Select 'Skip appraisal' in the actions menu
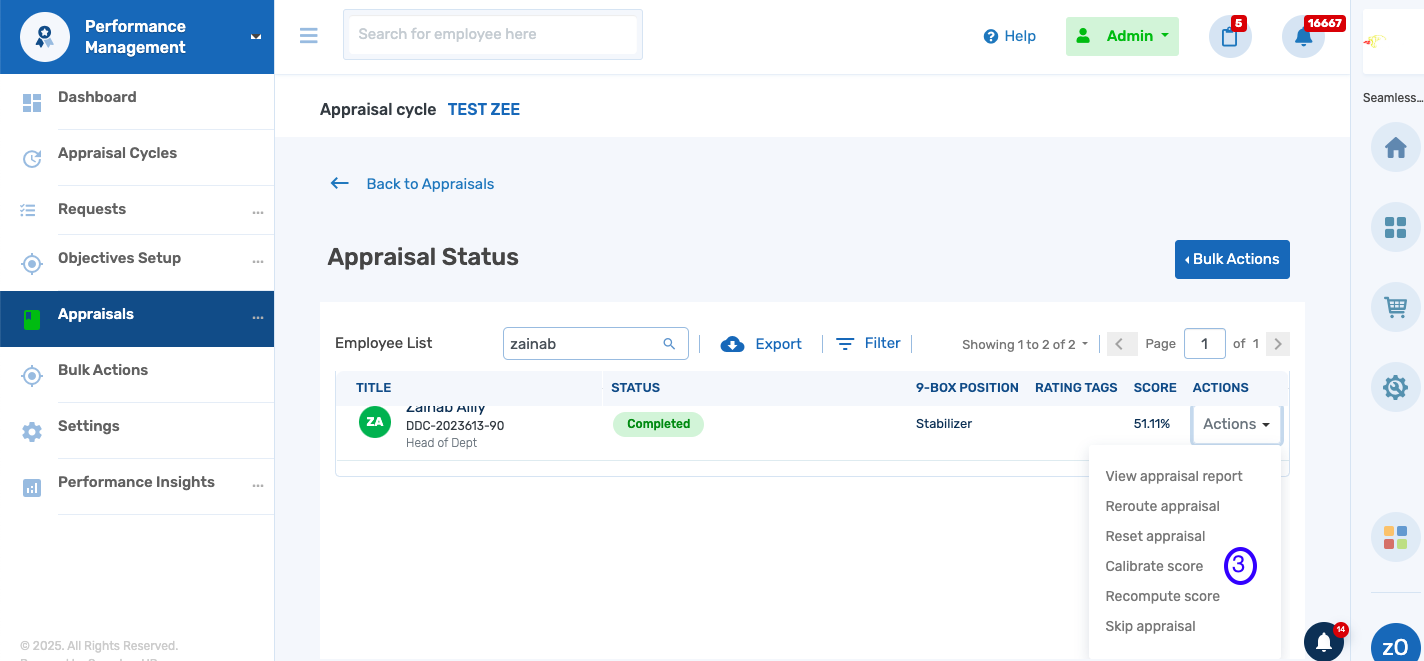 point(1150,626)
